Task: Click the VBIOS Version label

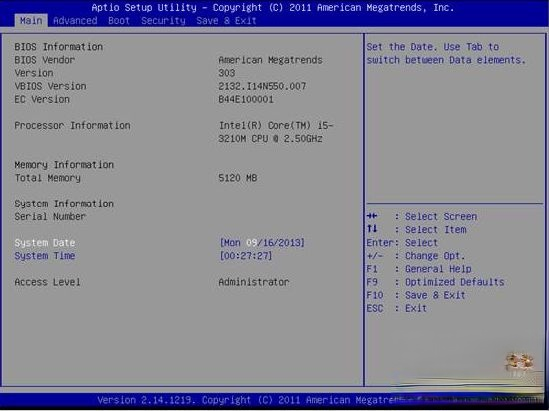Action: point(50,86)
